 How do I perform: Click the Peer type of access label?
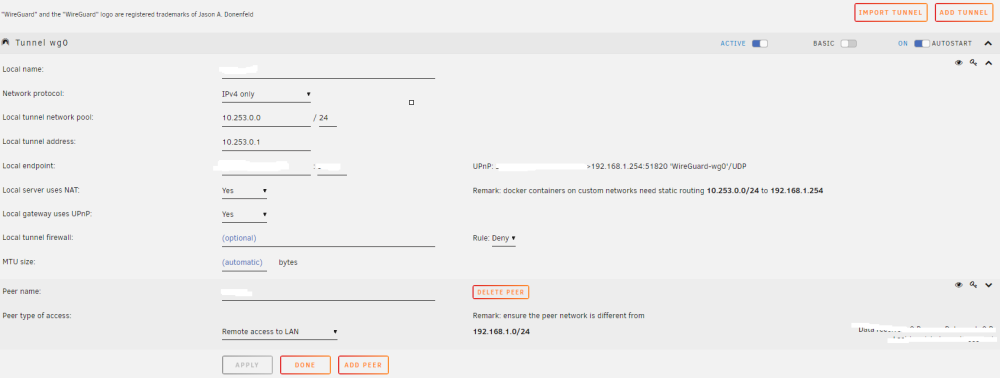pyautogui.click(x=37, y=316)
